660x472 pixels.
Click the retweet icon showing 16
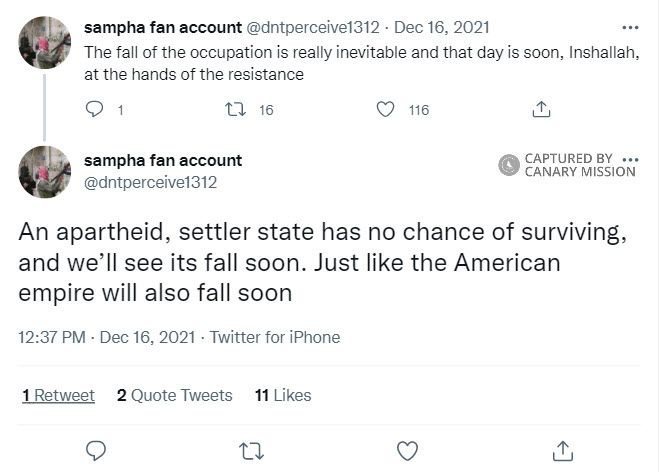click(x=237, y=110)
